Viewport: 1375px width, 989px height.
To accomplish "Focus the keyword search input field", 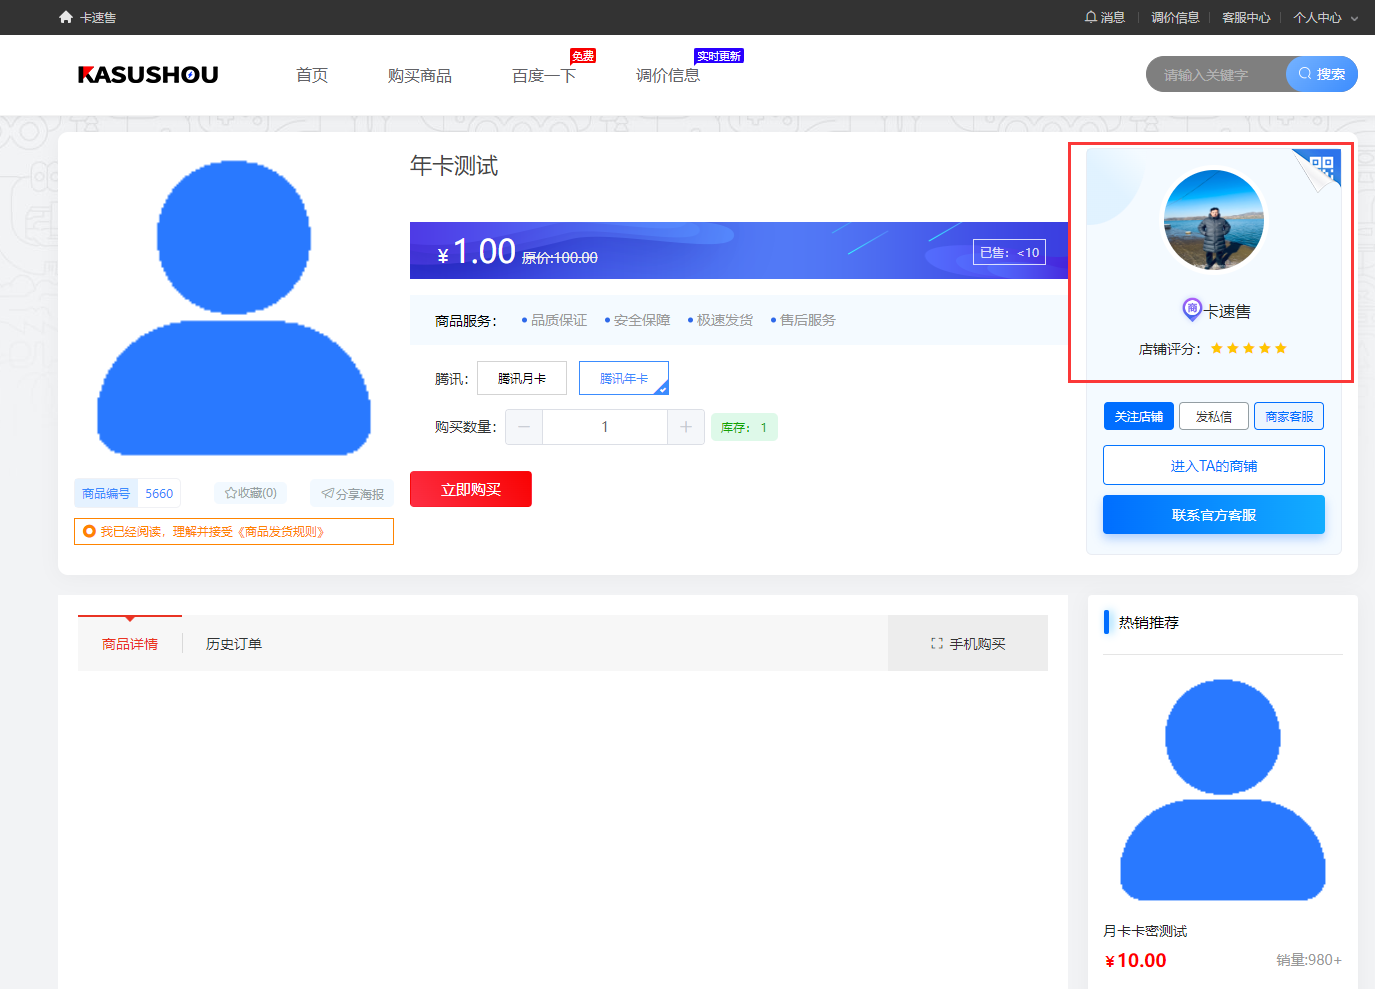I will [1216, 74].
